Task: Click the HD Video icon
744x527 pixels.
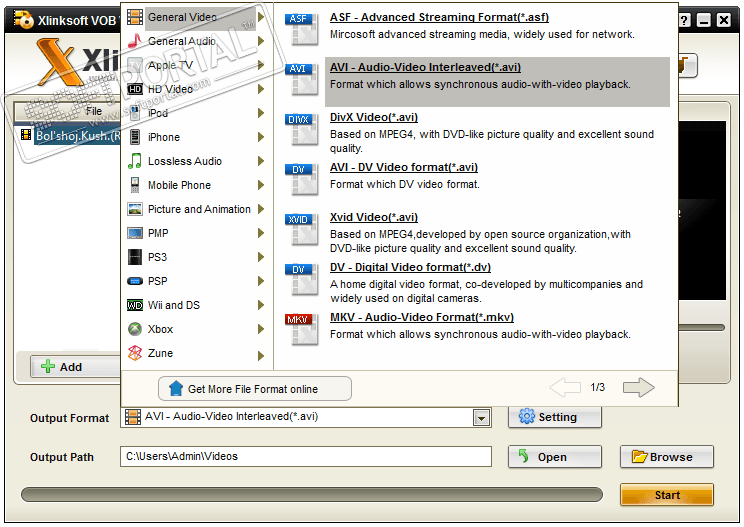Action: coord(135,89)
